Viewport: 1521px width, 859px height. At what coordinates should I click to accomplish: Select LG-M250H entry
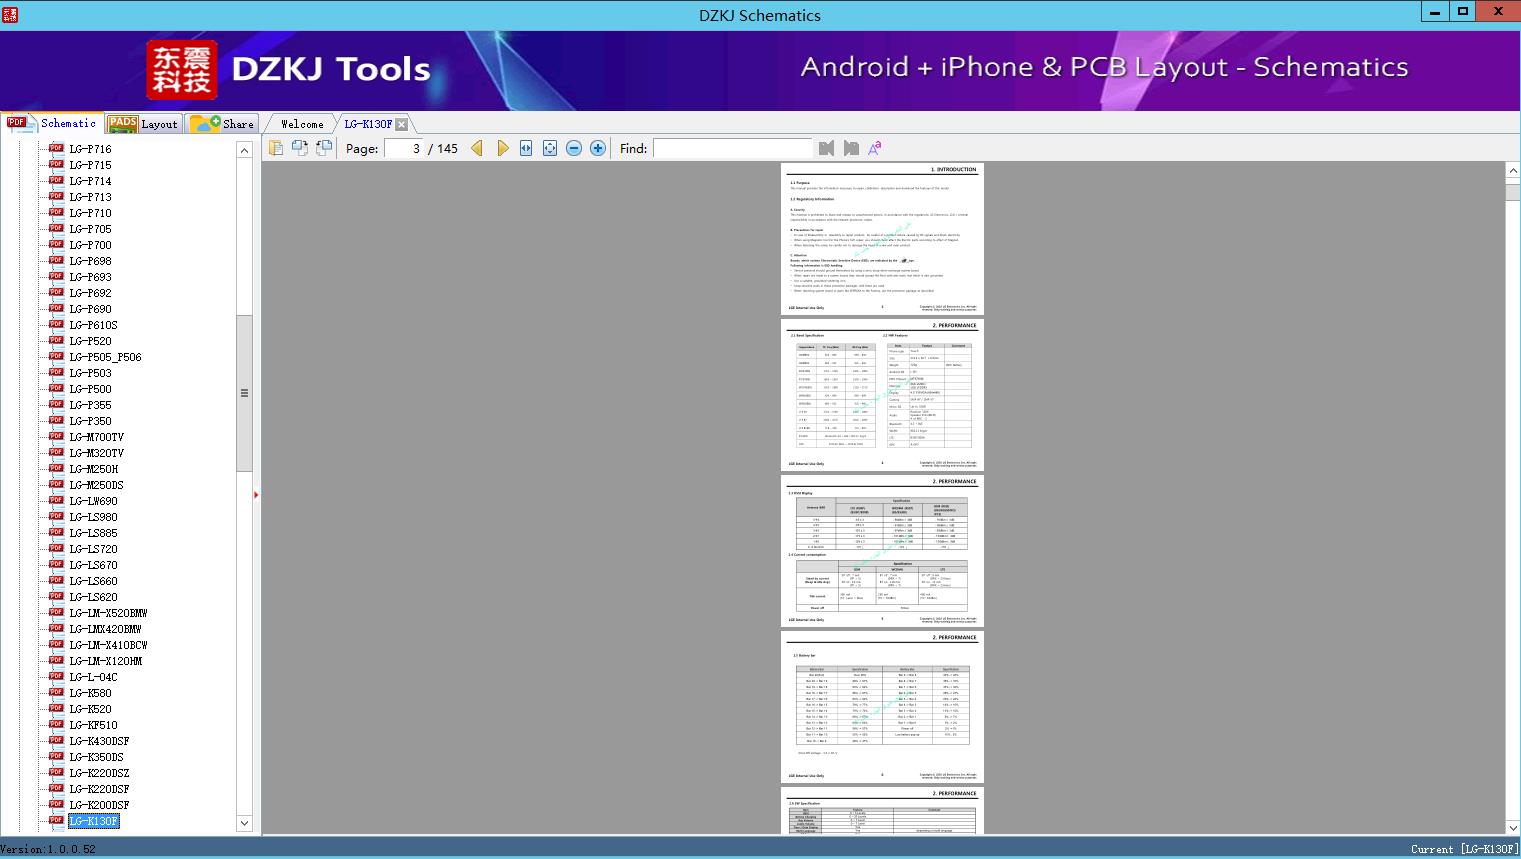[x=93, y=469]
